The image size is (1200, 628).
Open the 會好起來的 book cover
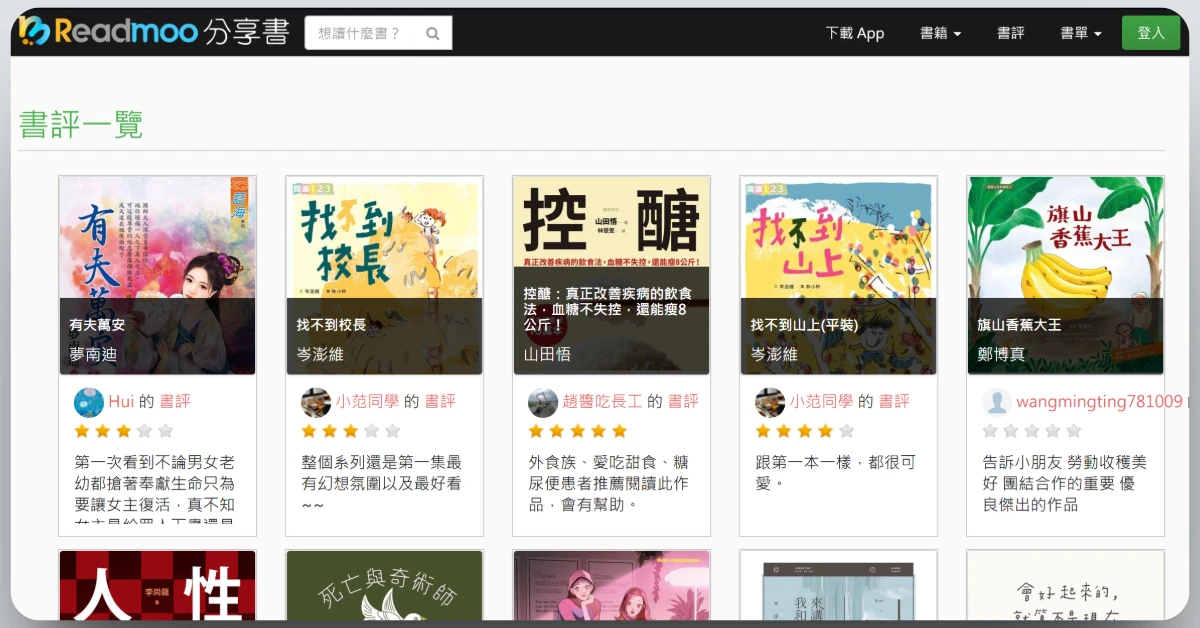coord(1065,585)
